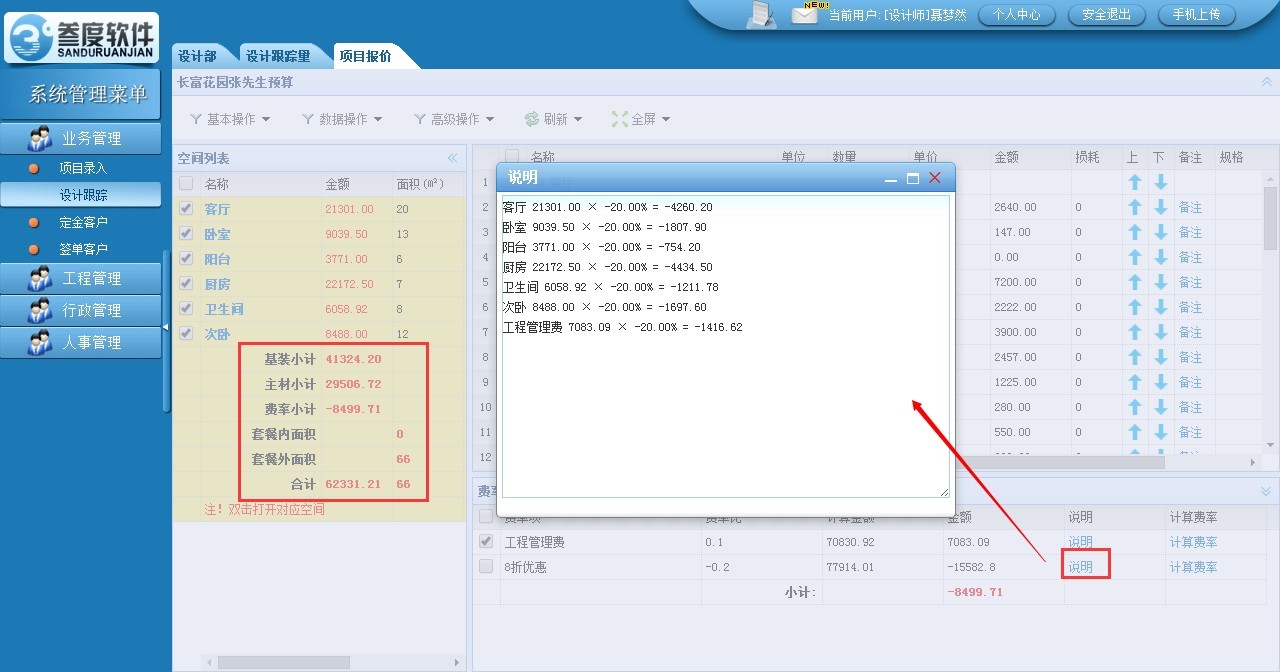Open the 计算费率 link for 工程管理费
The height and width of the screenshot is (672, 1280).
pyautogui.click(x=1193, y=541)
